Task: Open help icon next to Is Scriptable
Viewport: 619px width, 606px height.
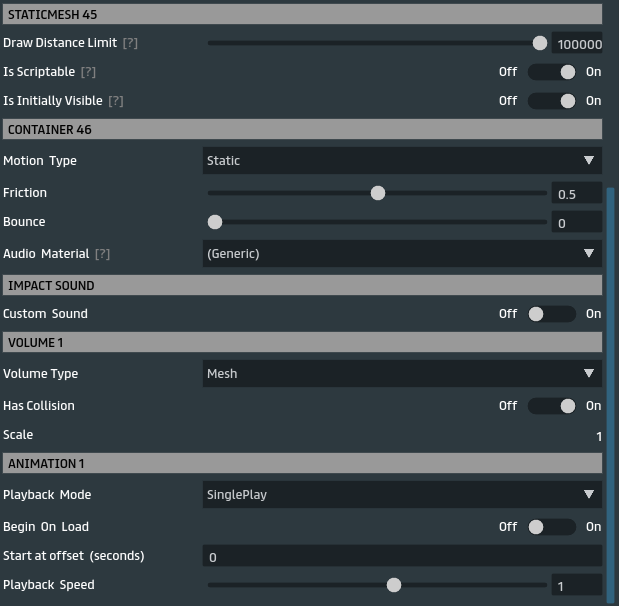Action: pos(88,72)
